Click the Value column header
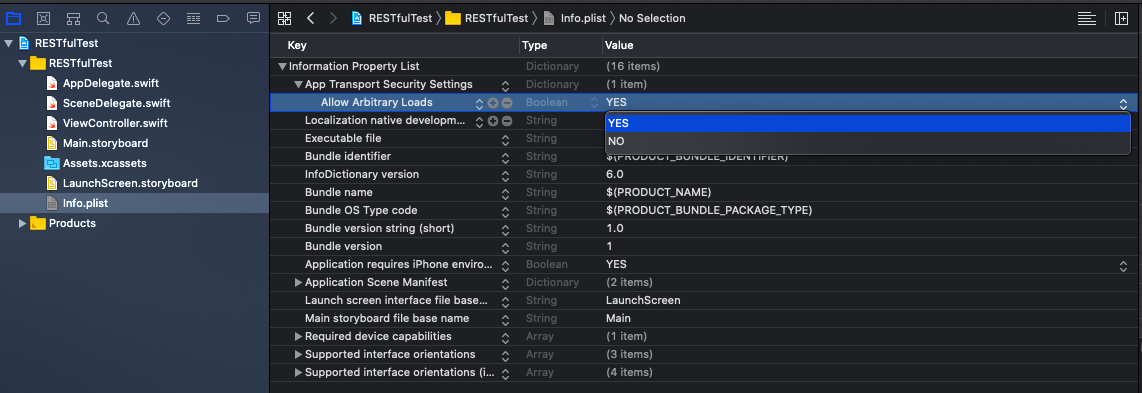This screenshot has width=1142, height=393. point(619,46)
